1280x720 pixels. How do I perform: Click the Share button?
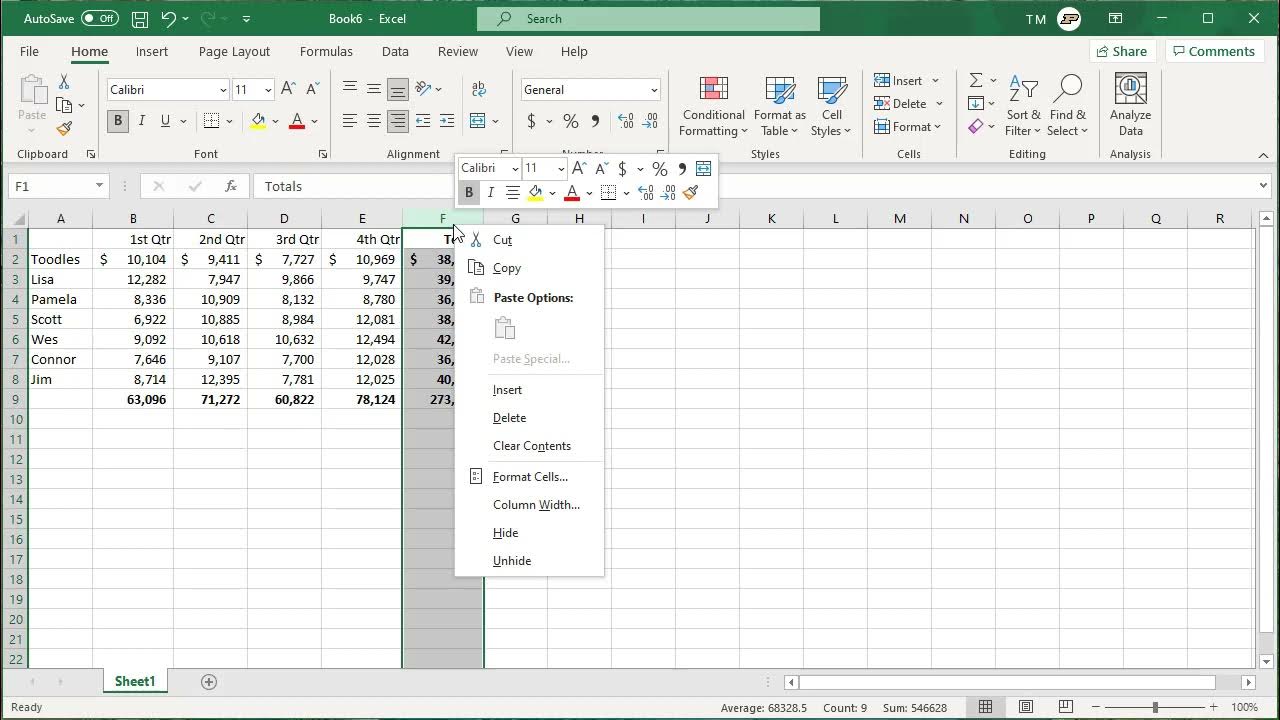tap(1121, 51)
